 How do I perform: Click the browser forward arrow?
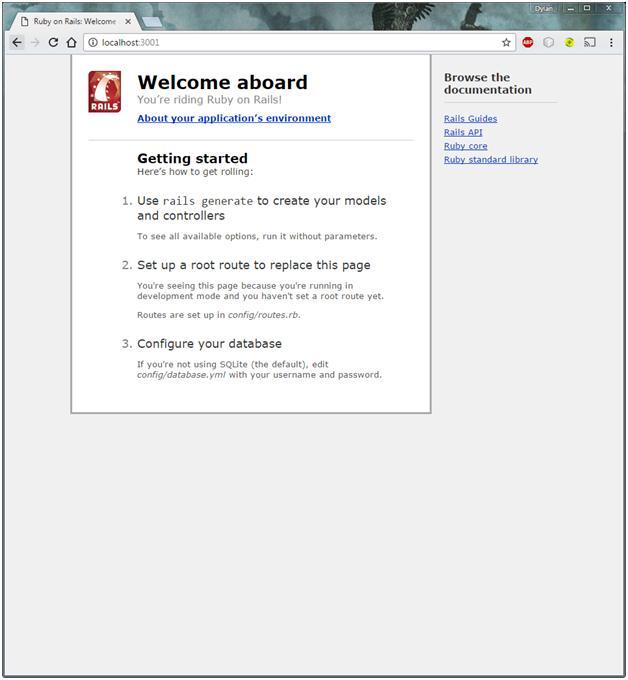(35, 42)
